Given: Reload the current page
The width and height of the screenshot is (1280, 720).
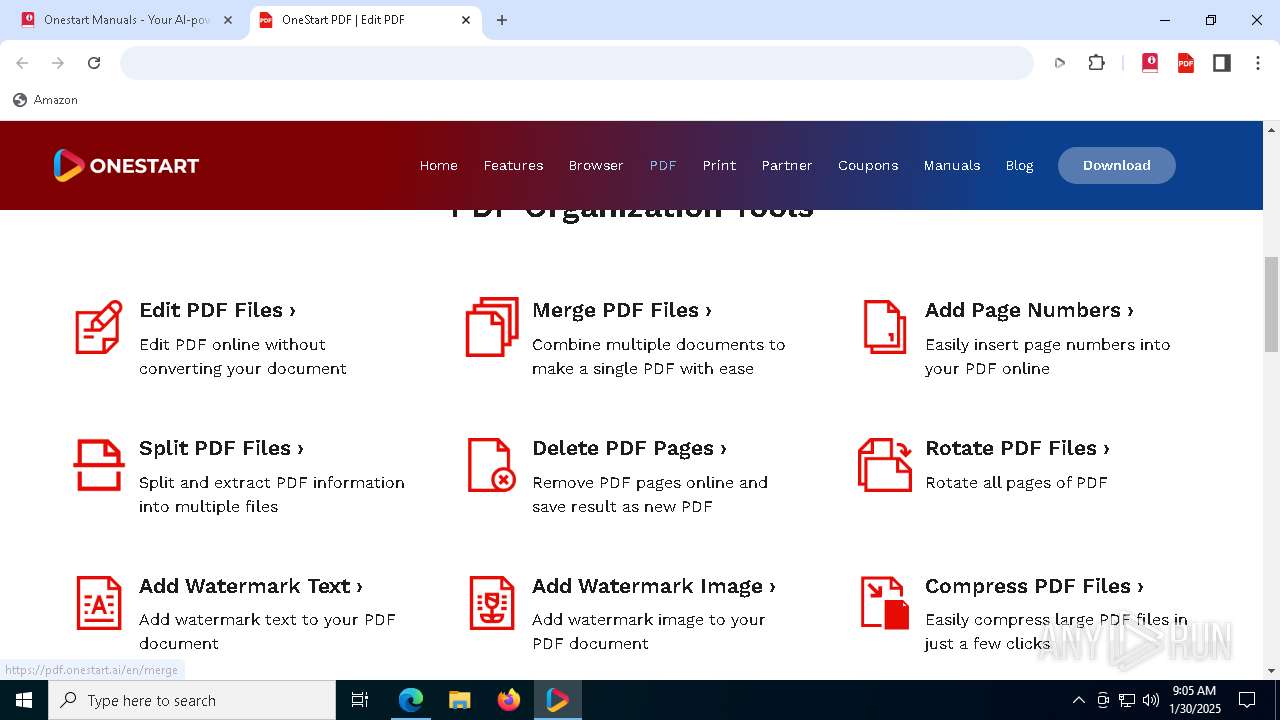Looking at the screenshot, I should pos(94,63).
